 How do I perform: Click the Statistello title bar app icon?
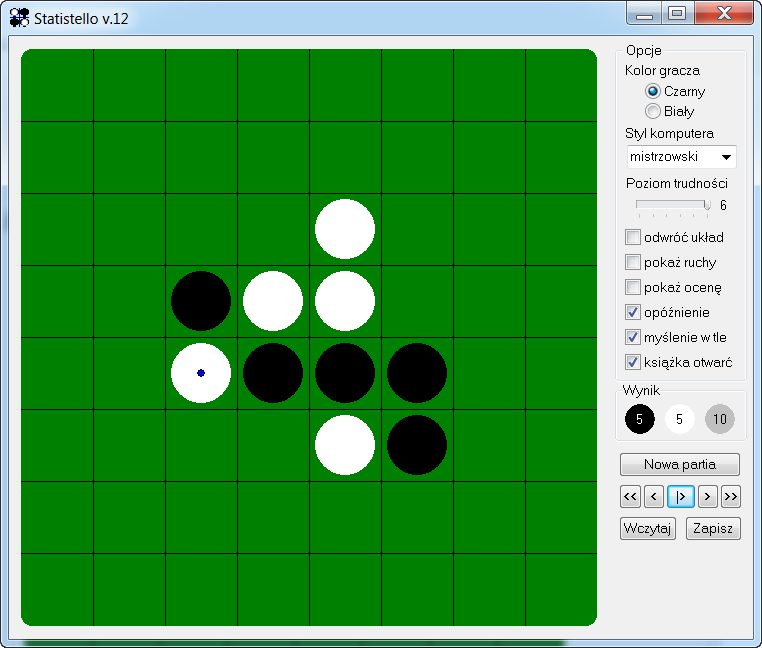pos(19,17)
